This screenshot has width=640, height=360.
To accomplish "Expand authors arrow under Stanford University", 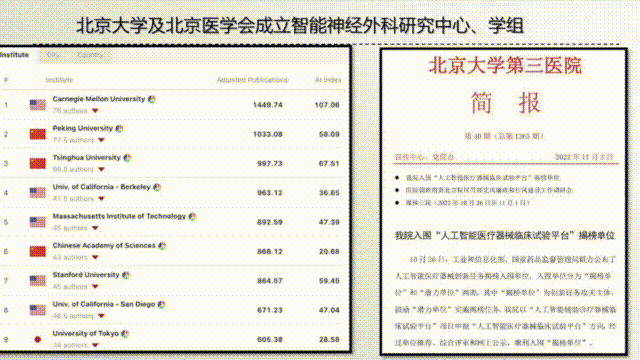I will point(95,287).
